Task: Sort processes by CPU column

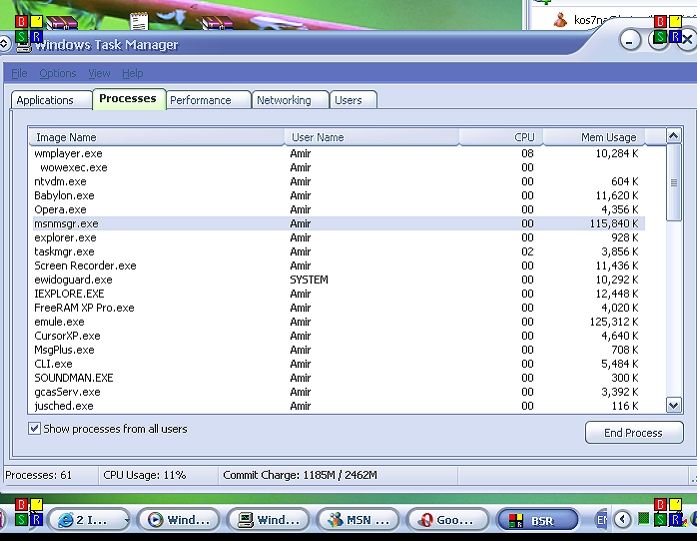Action: tap(501, 137)
